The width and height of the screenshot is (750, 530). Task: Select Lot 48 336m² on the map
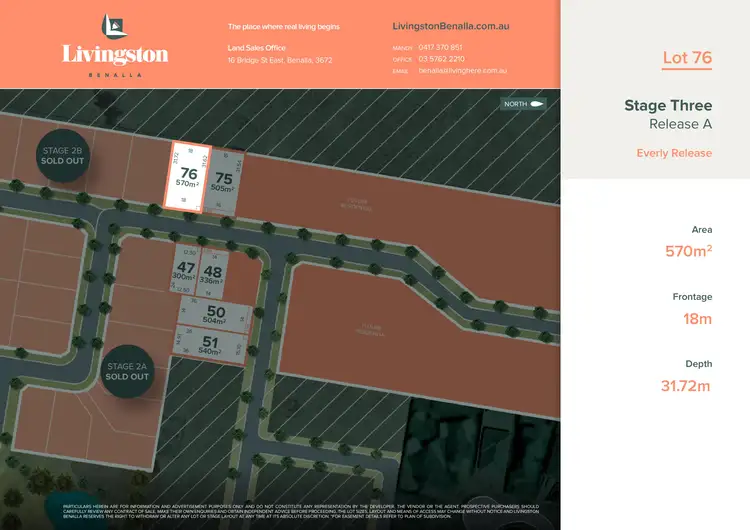[x=212, y=274]
